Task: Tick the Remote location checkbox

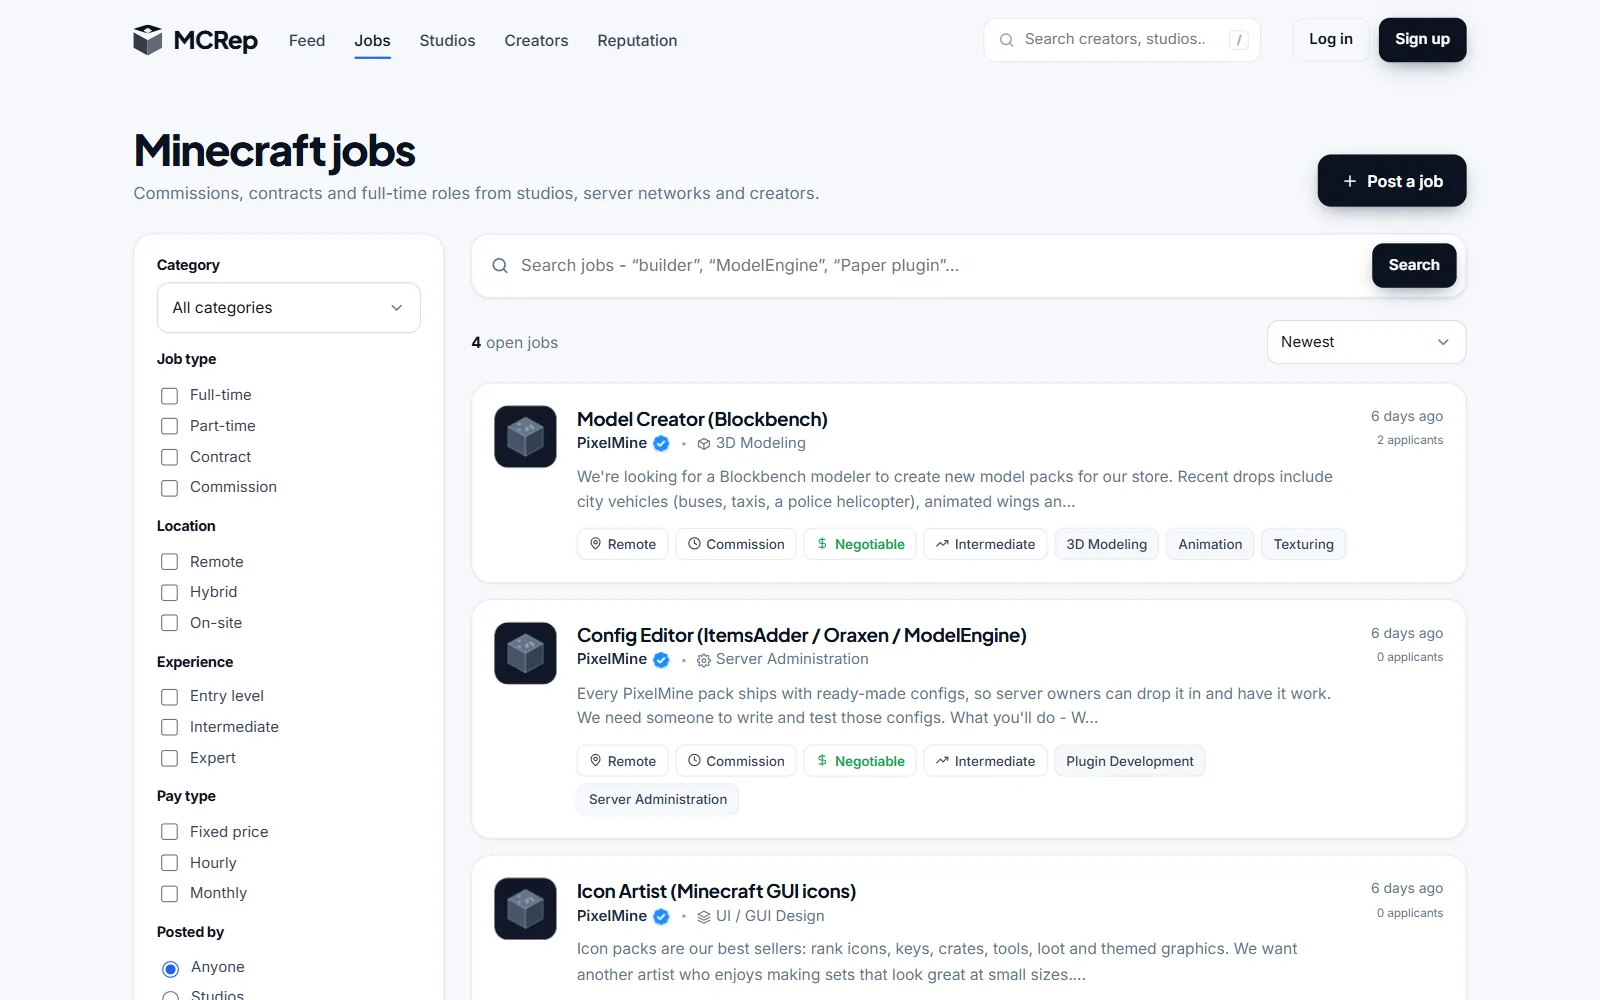Action: 170,562
